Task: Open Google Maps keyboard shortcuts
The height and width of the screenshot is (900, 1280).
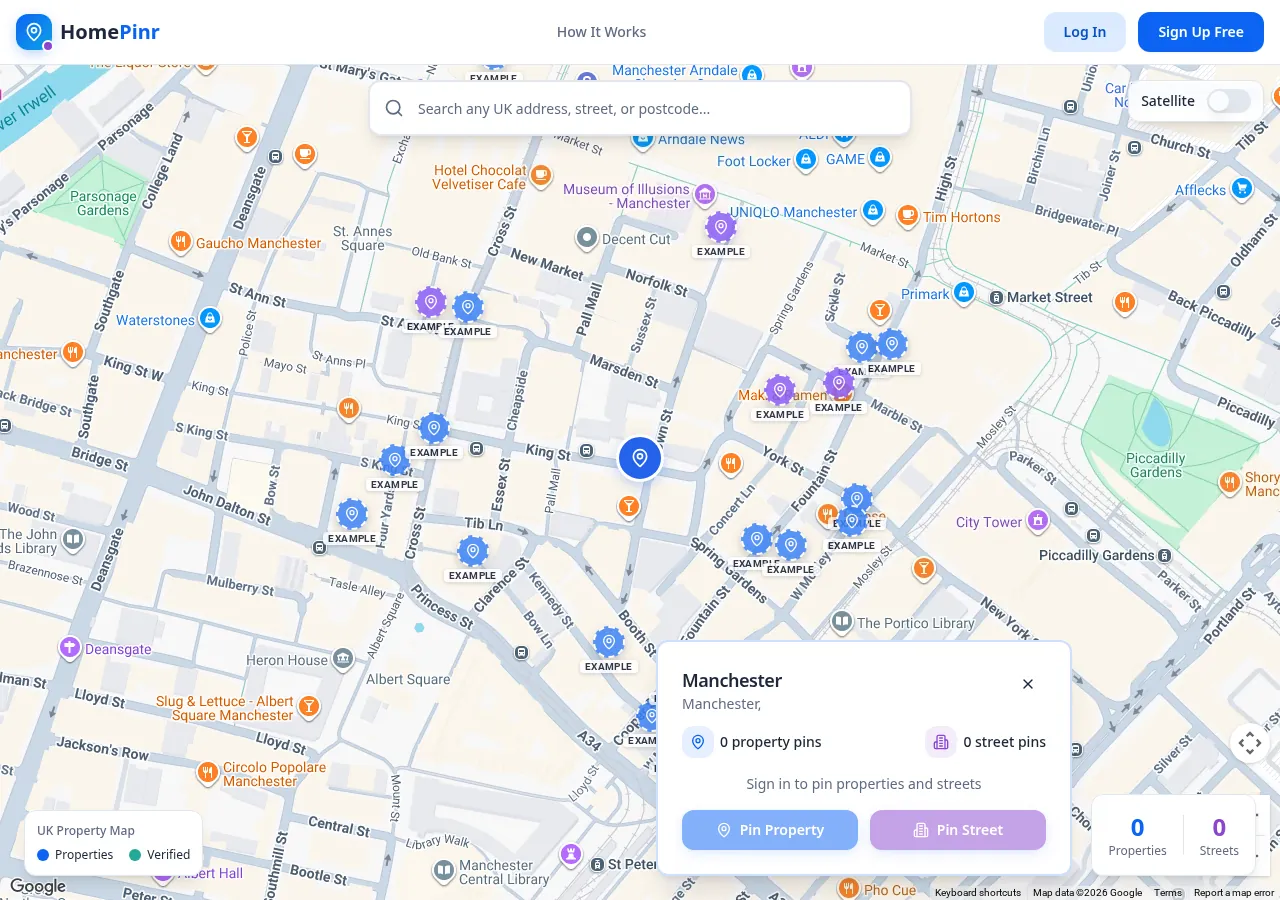Action: [978, 893]
